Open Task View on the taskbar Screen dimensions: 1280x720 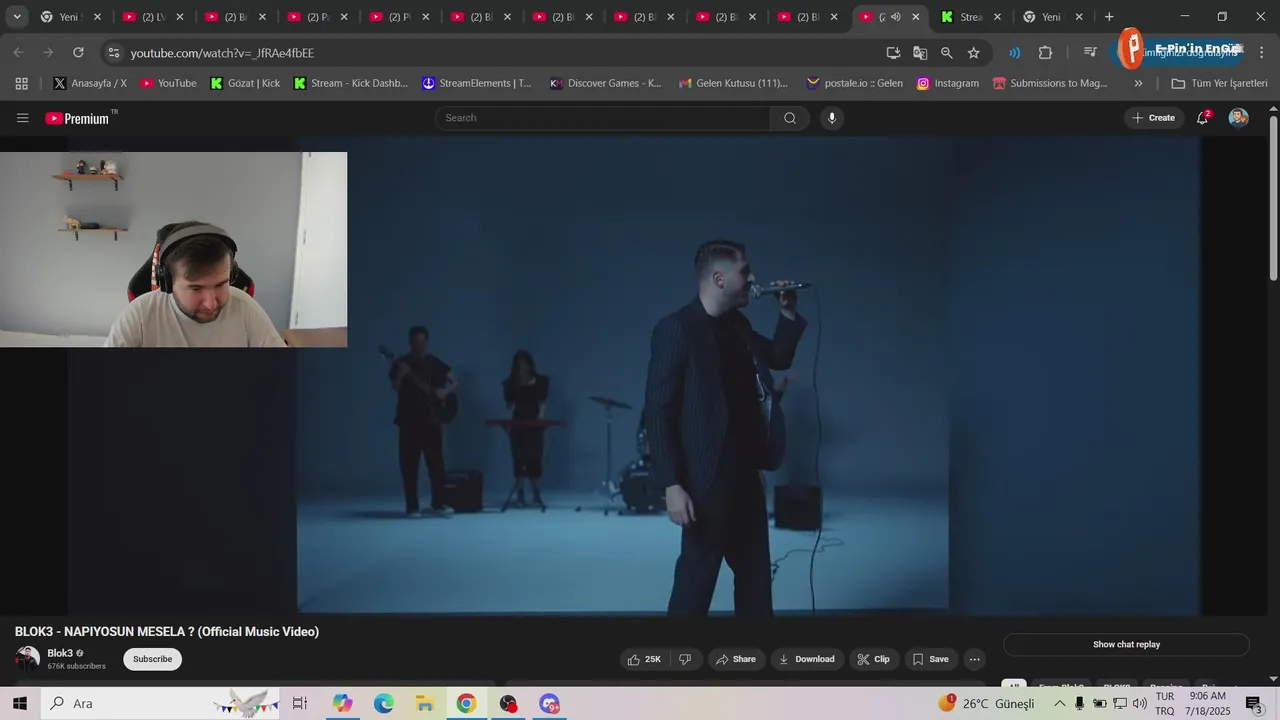point(299,704)
